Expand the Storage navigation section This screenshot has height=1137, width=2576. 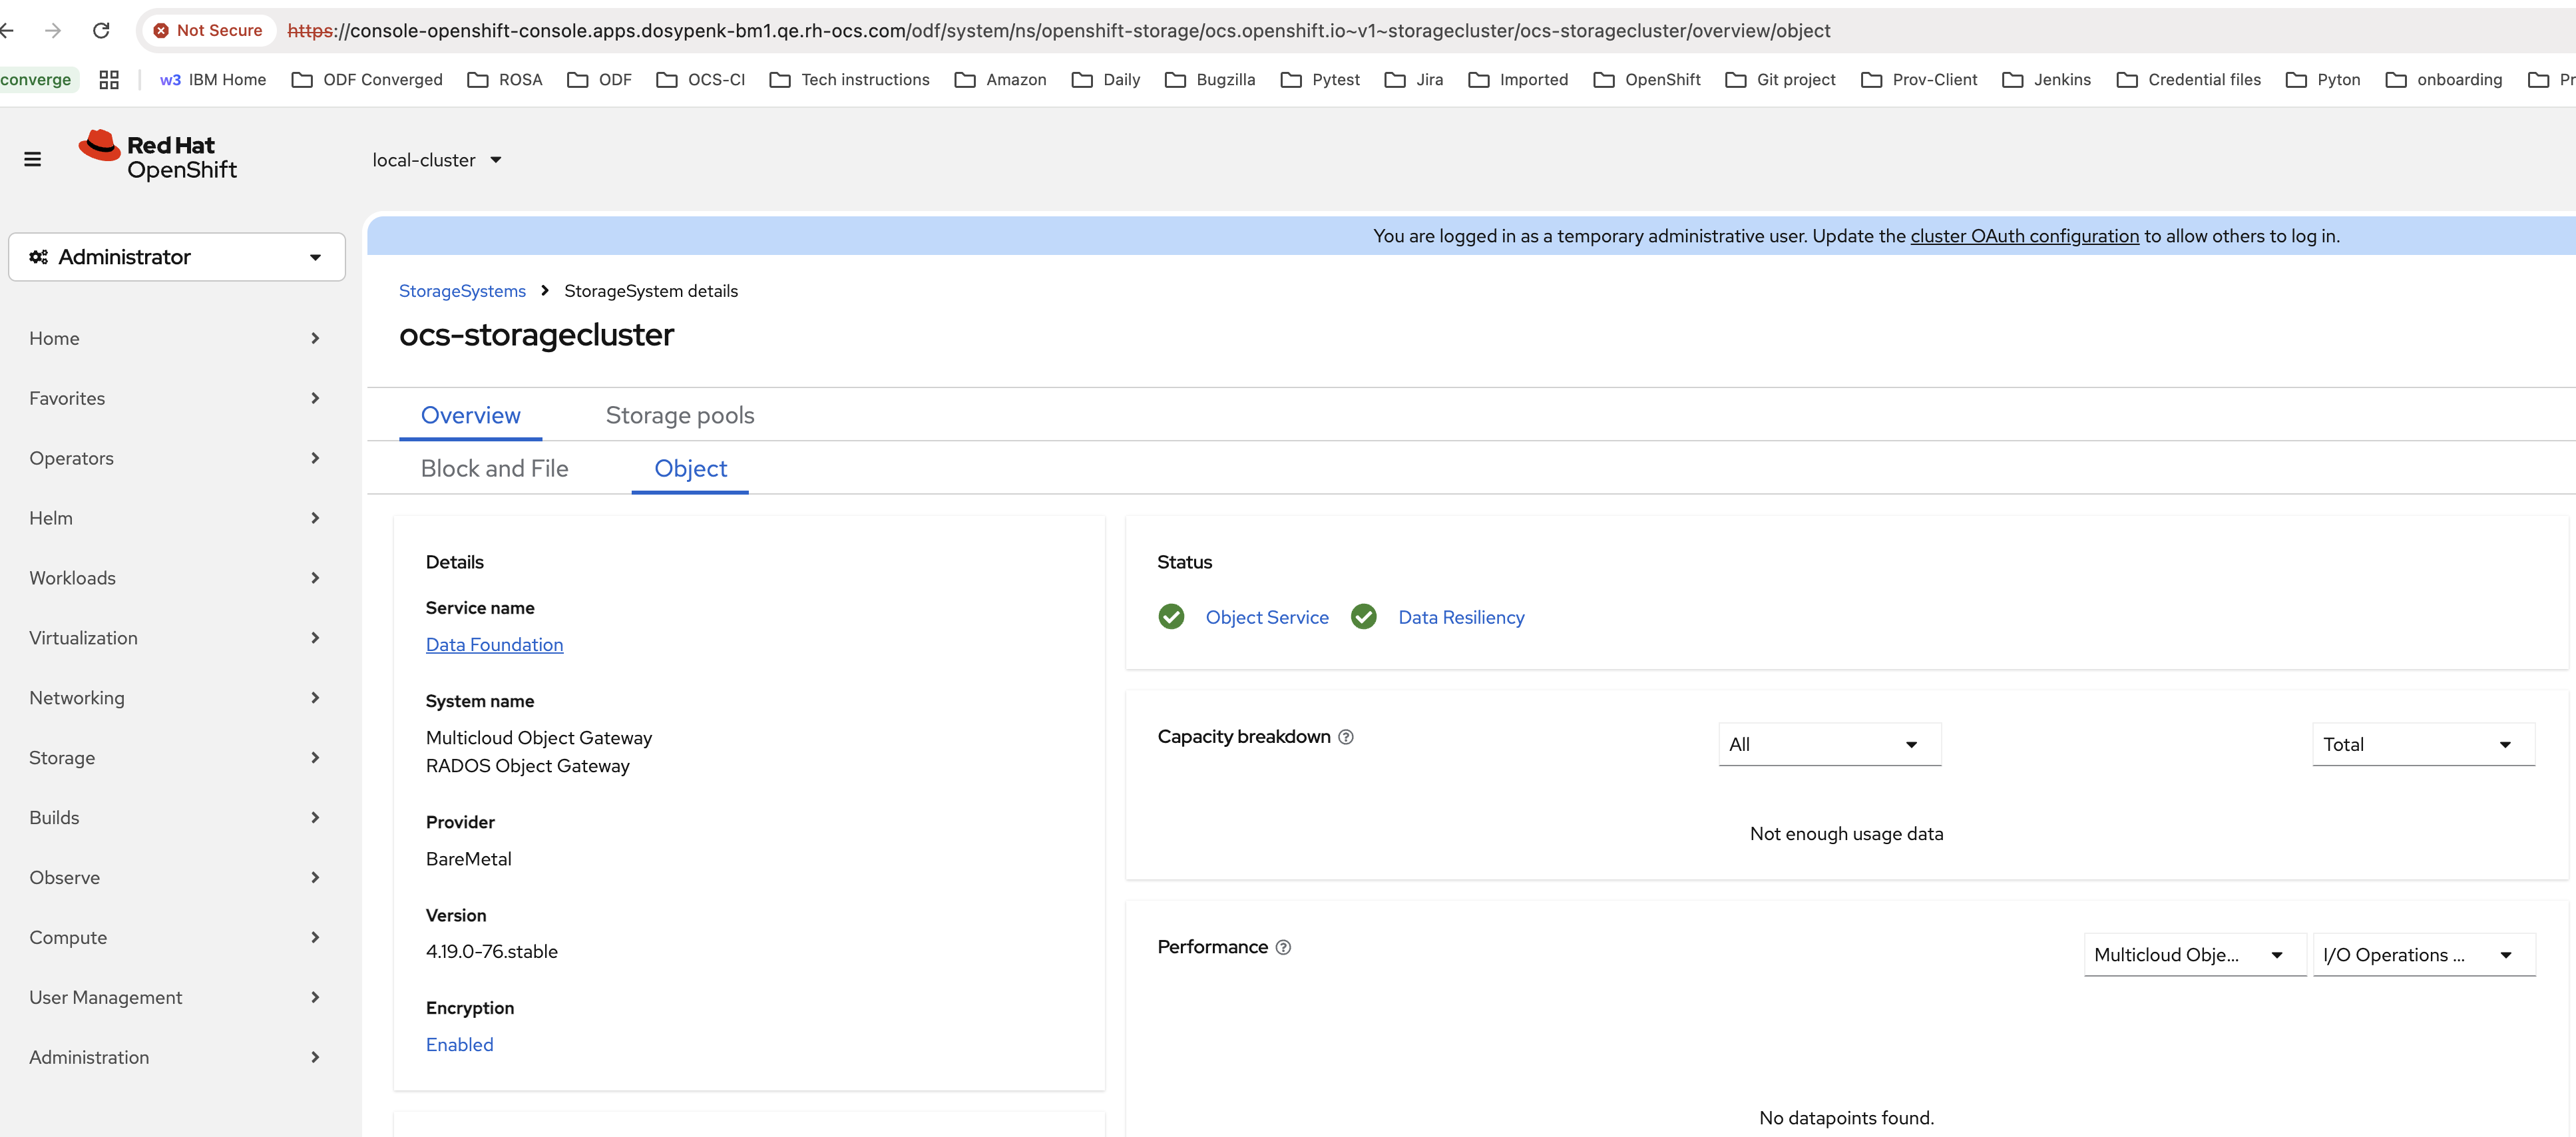[x=175, y=758]
